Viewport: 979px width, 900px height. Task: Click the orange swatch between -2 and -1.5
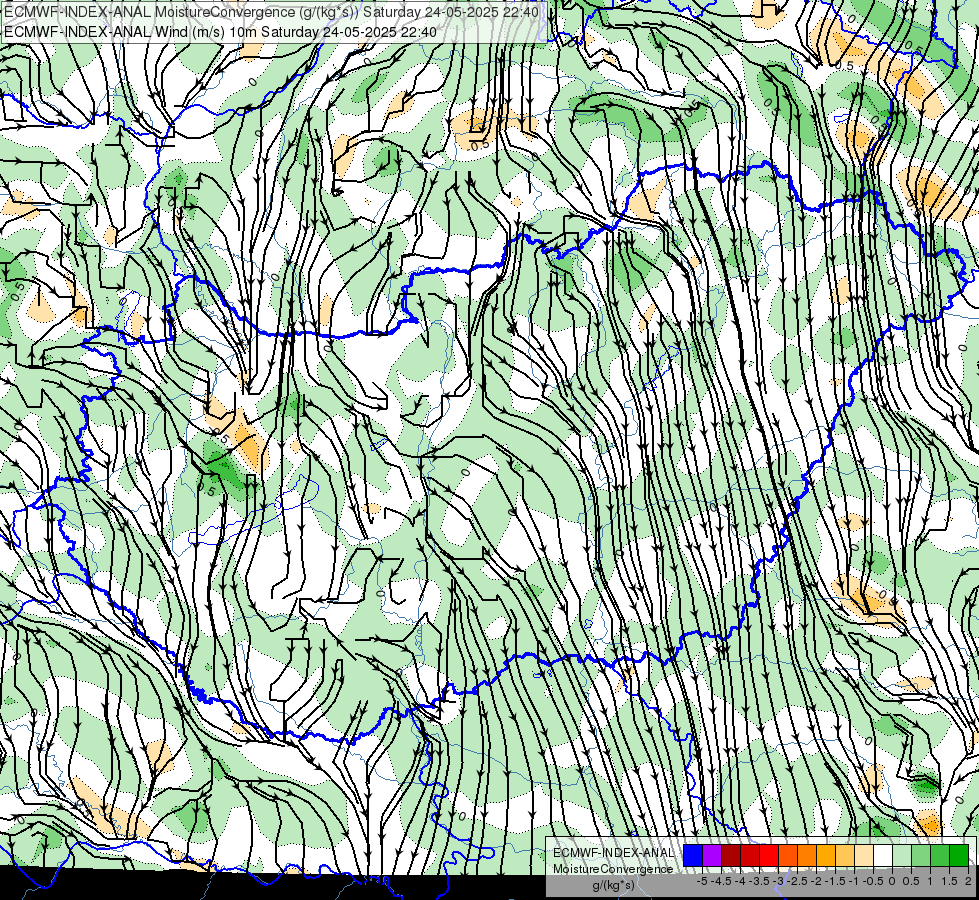(807, 856)
